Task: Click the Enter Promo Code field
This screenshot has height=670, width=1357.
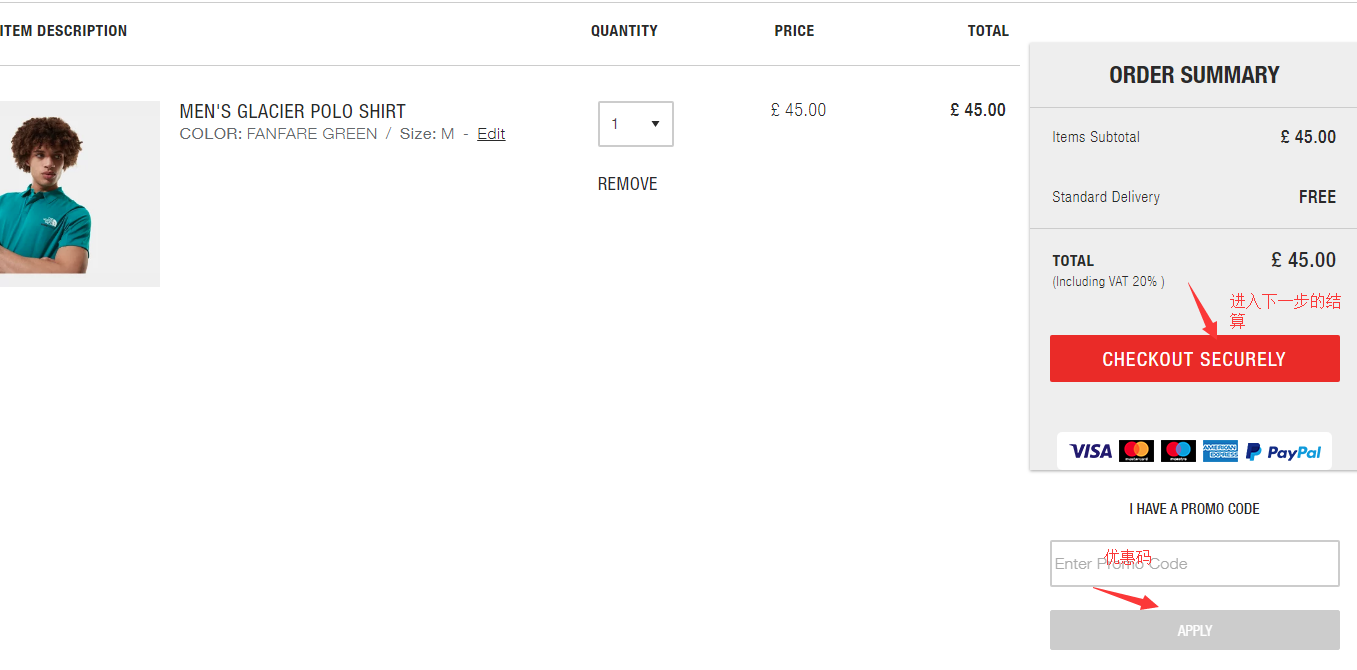Action: click(x=1194, y=564)
